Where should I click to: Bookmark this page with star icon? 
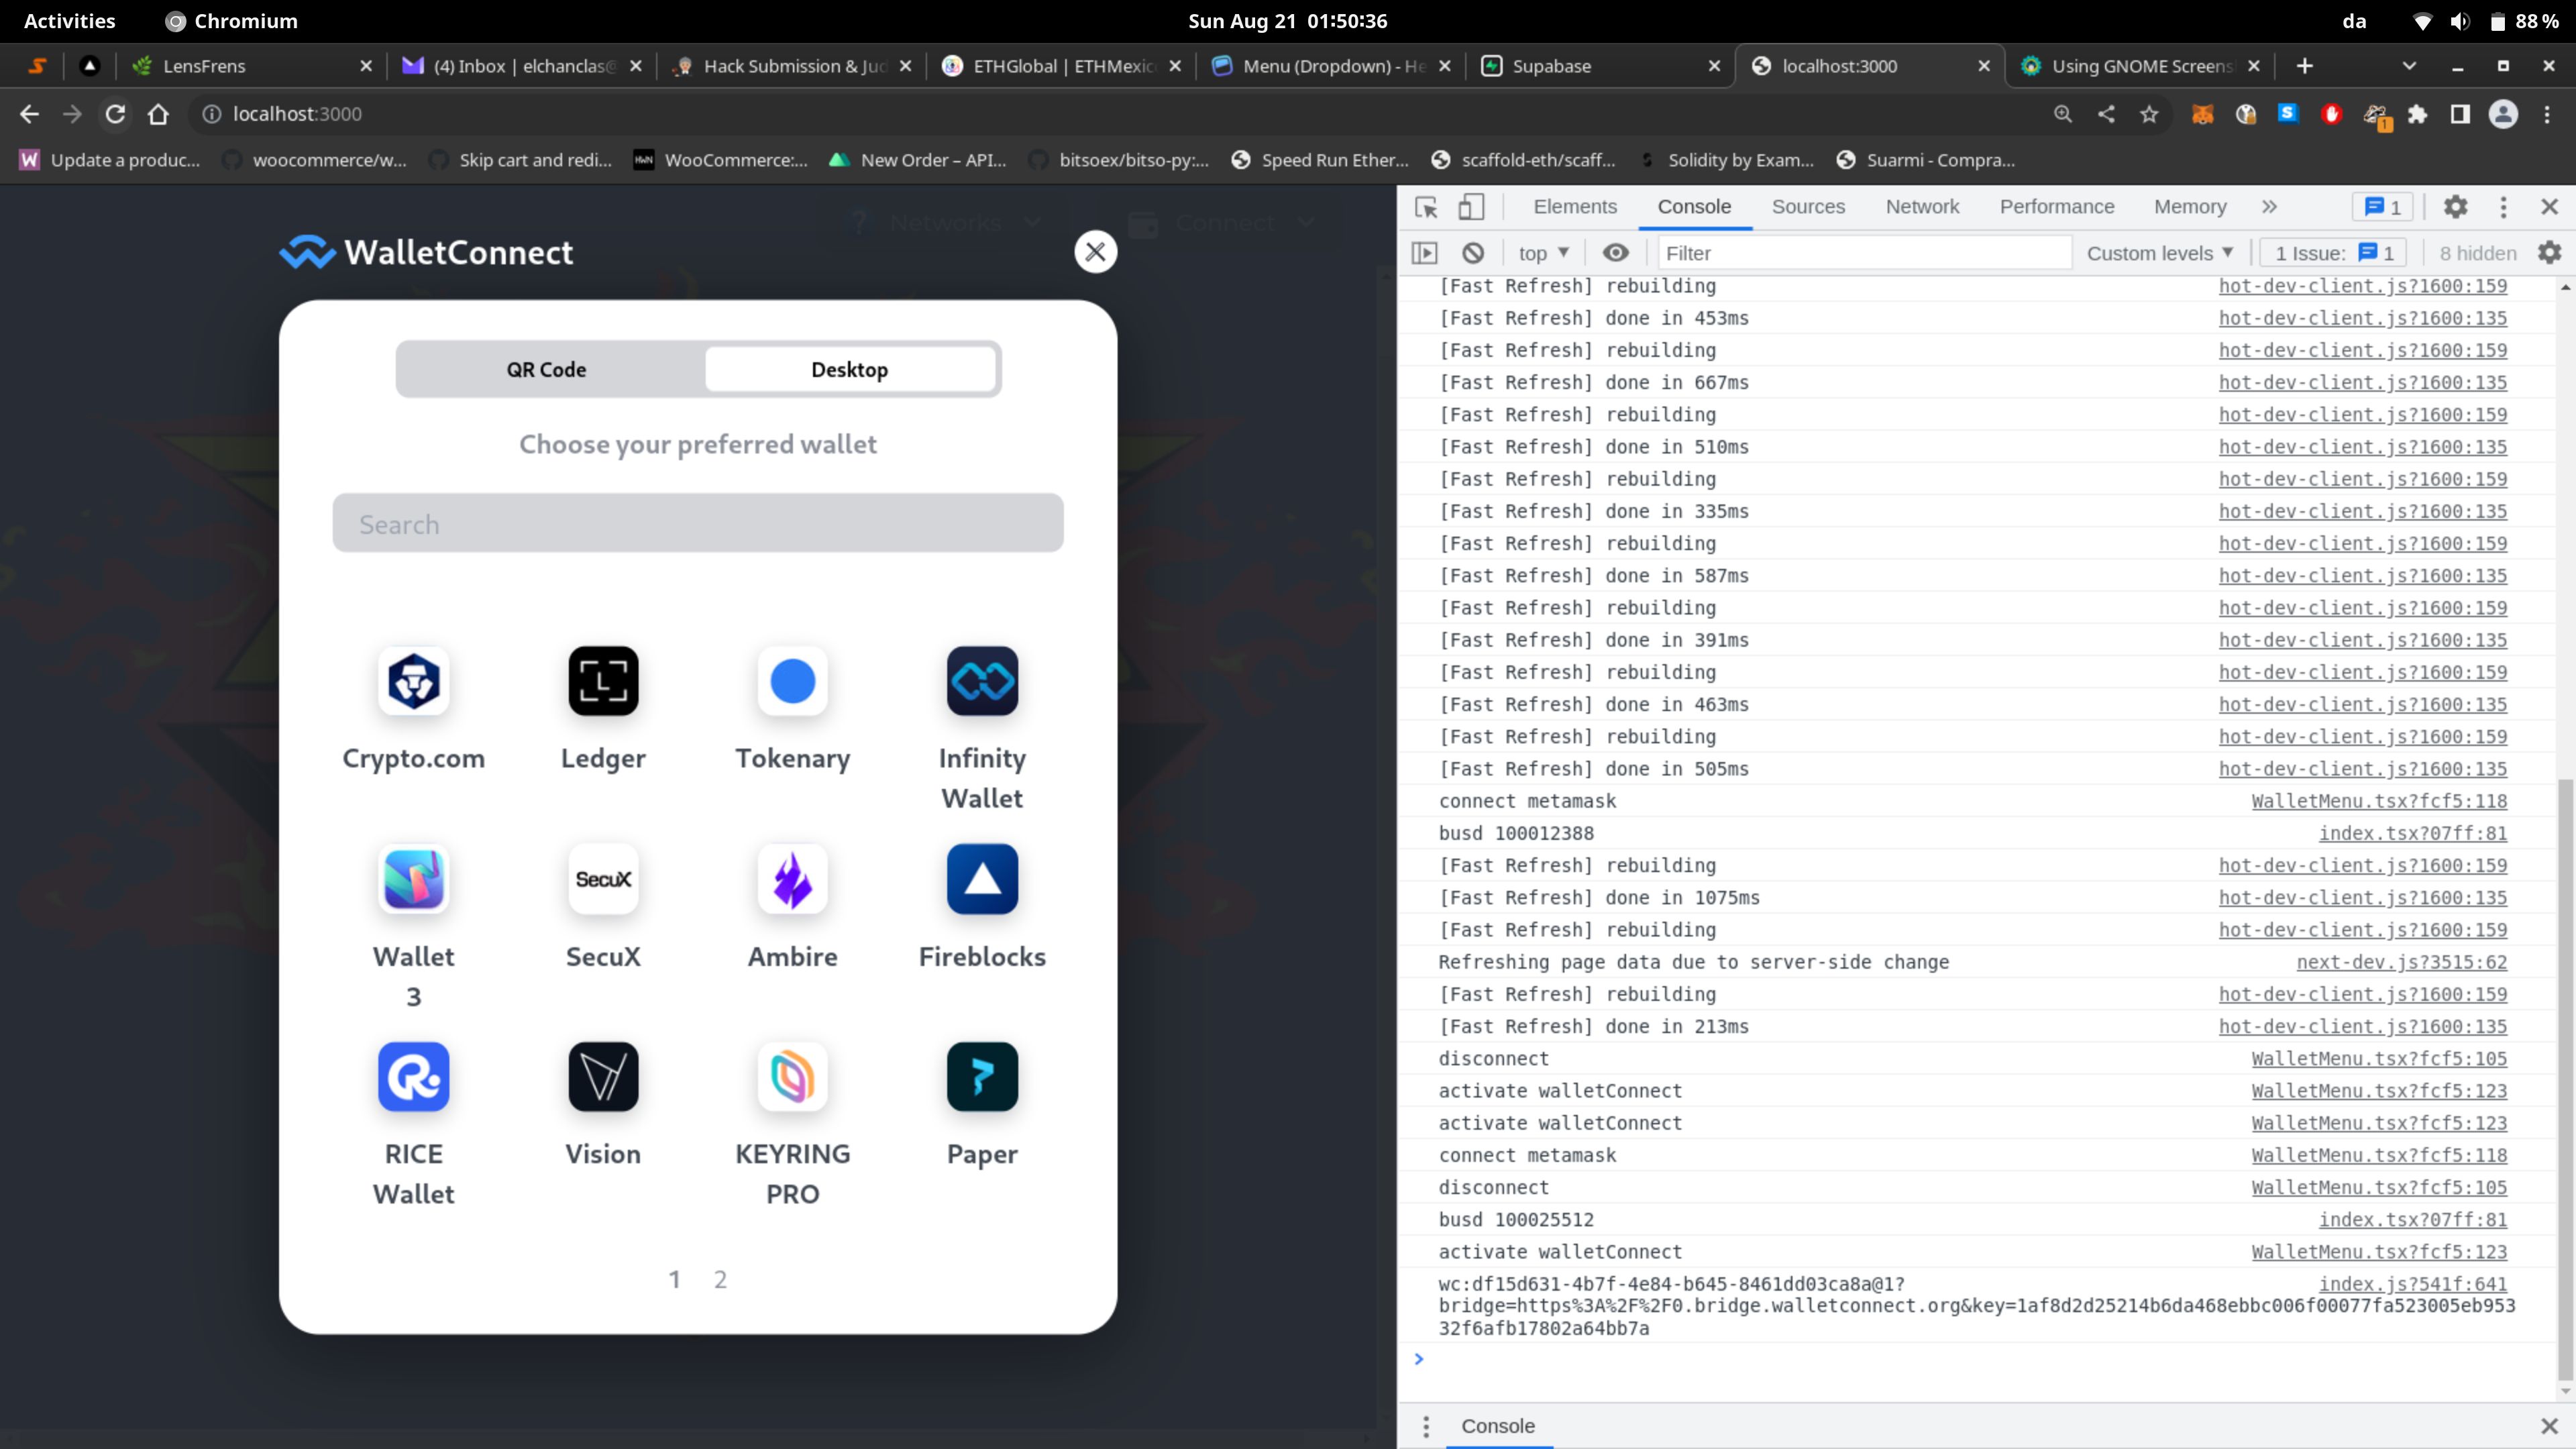(2148, 114)
